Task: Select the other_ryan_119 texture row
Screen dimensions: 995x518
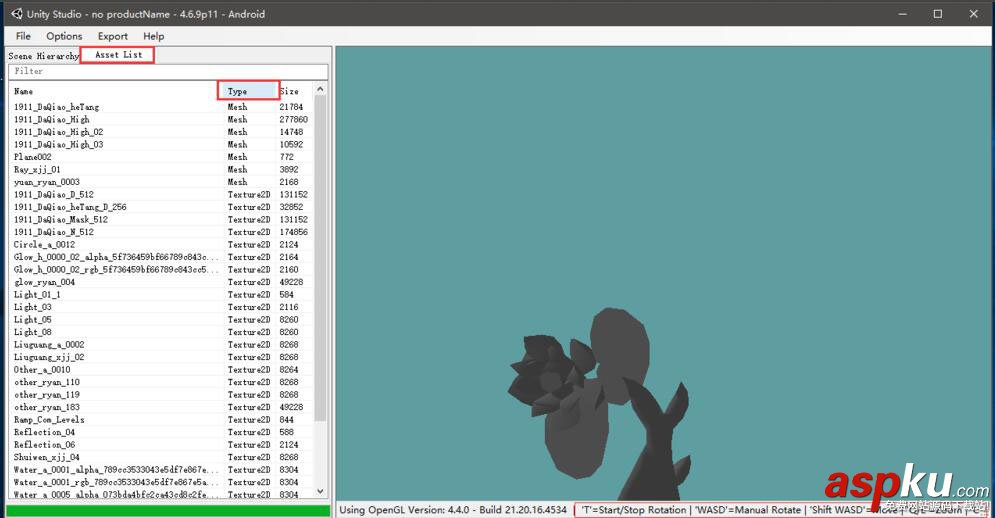Action: (162, 394)
